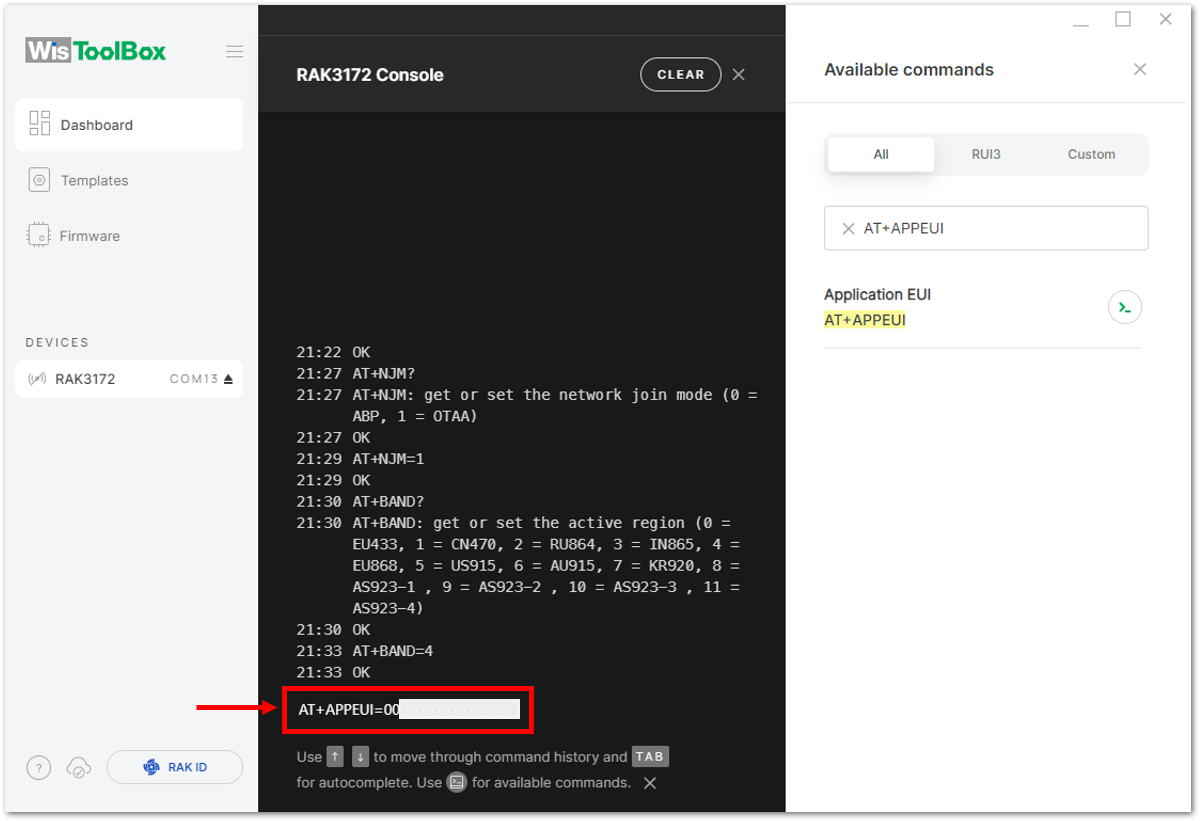The image size is (1200, 821).
Task: Open available commands via hint icon
Action: [x=457, y=782]
